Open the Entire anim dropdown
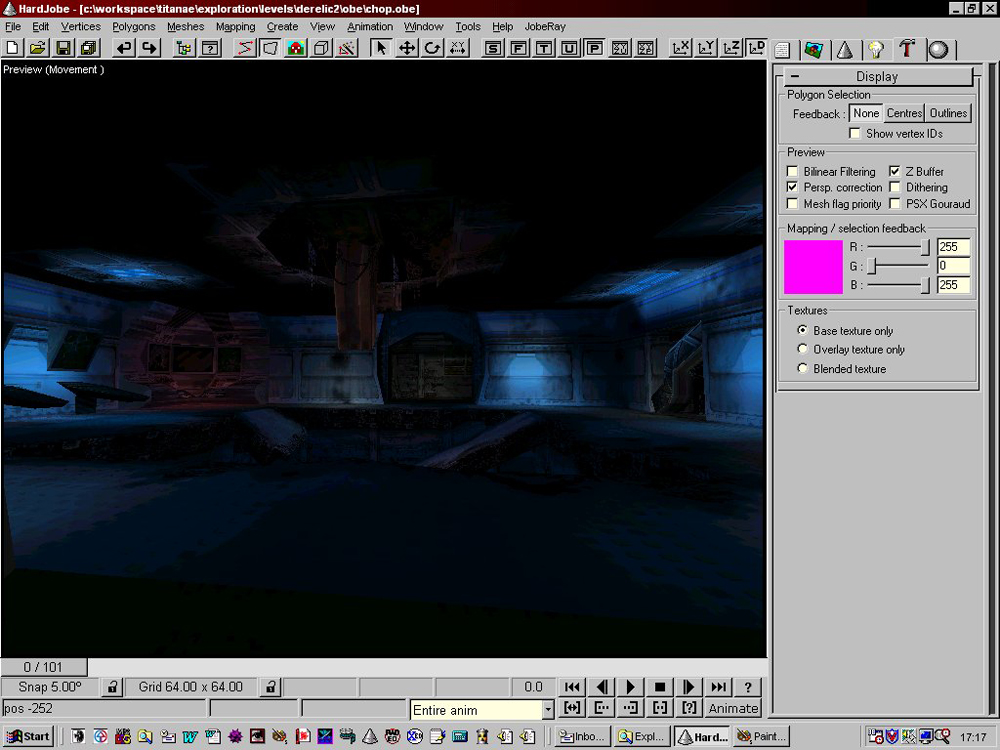The image size is (1000, 750). pyautogui.click(x=548, y=710)
